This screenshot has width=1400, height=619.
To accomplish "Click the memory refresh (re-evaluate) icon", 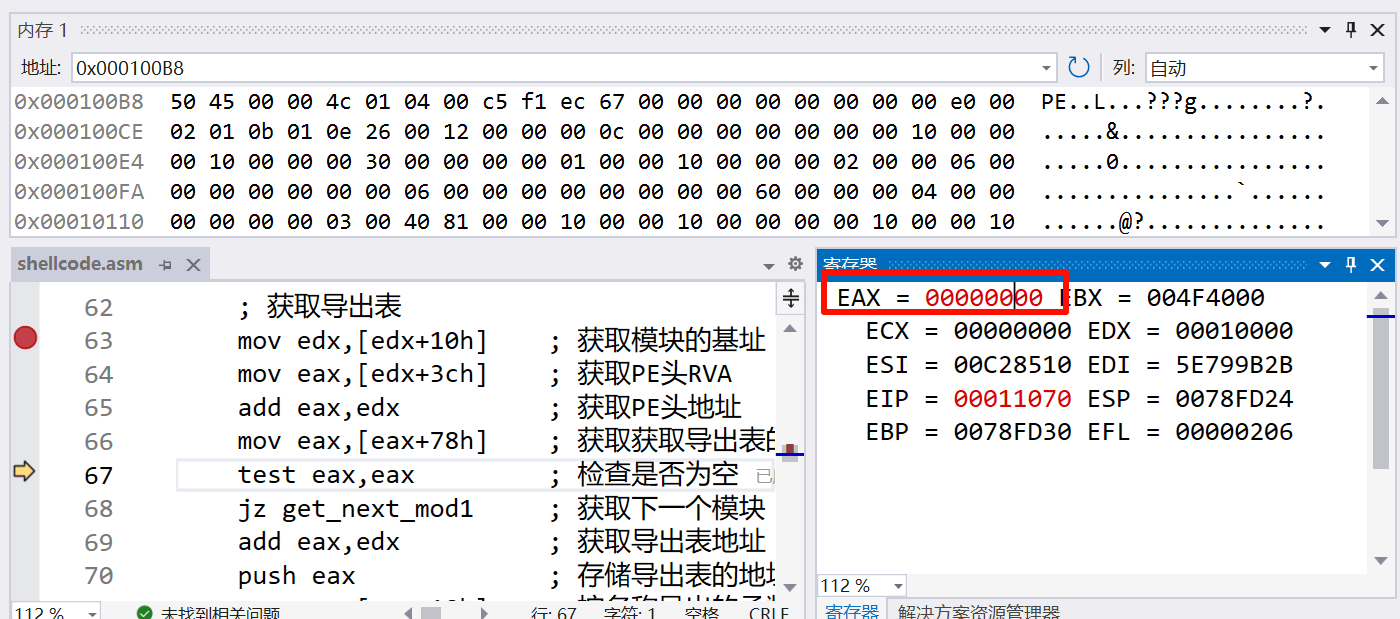I will (x=1078, y=68).
